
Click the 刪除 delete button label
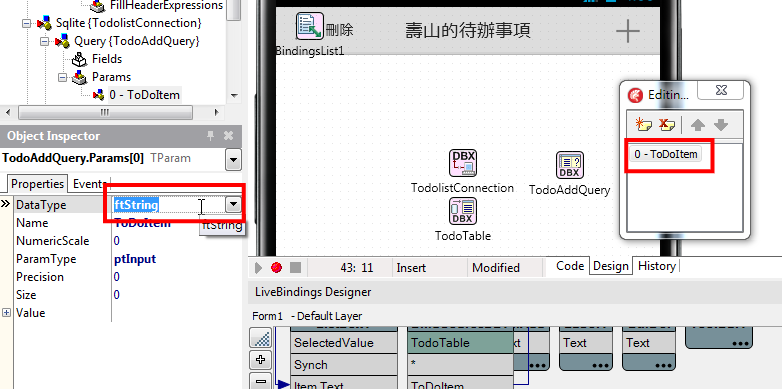click(x=340, y=30)
